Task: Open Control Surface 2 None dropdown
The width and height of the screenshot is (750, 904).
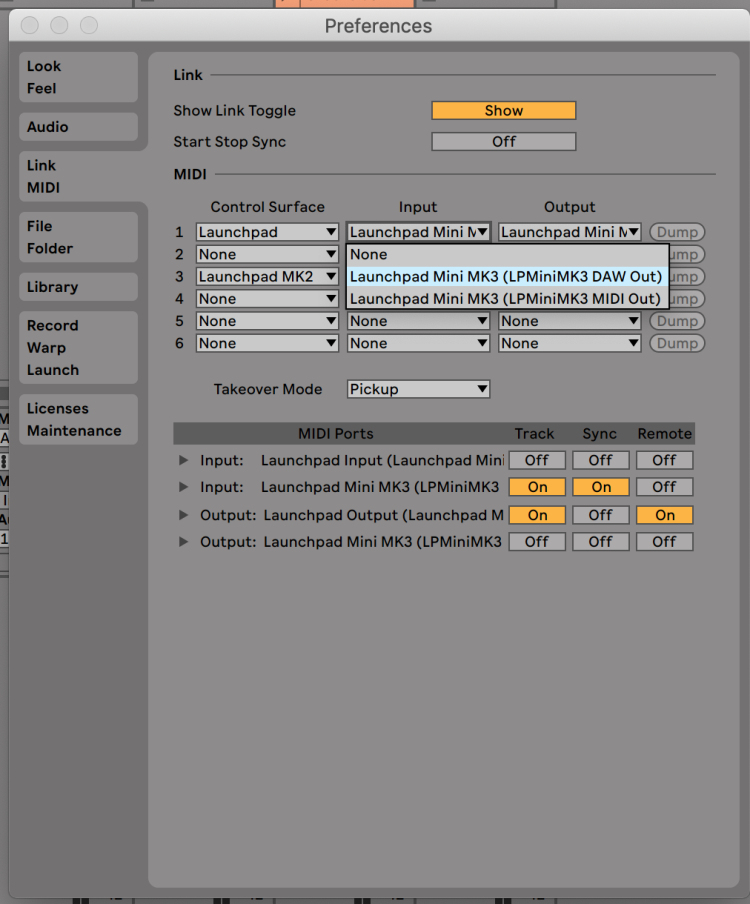Action: point(267,254)
